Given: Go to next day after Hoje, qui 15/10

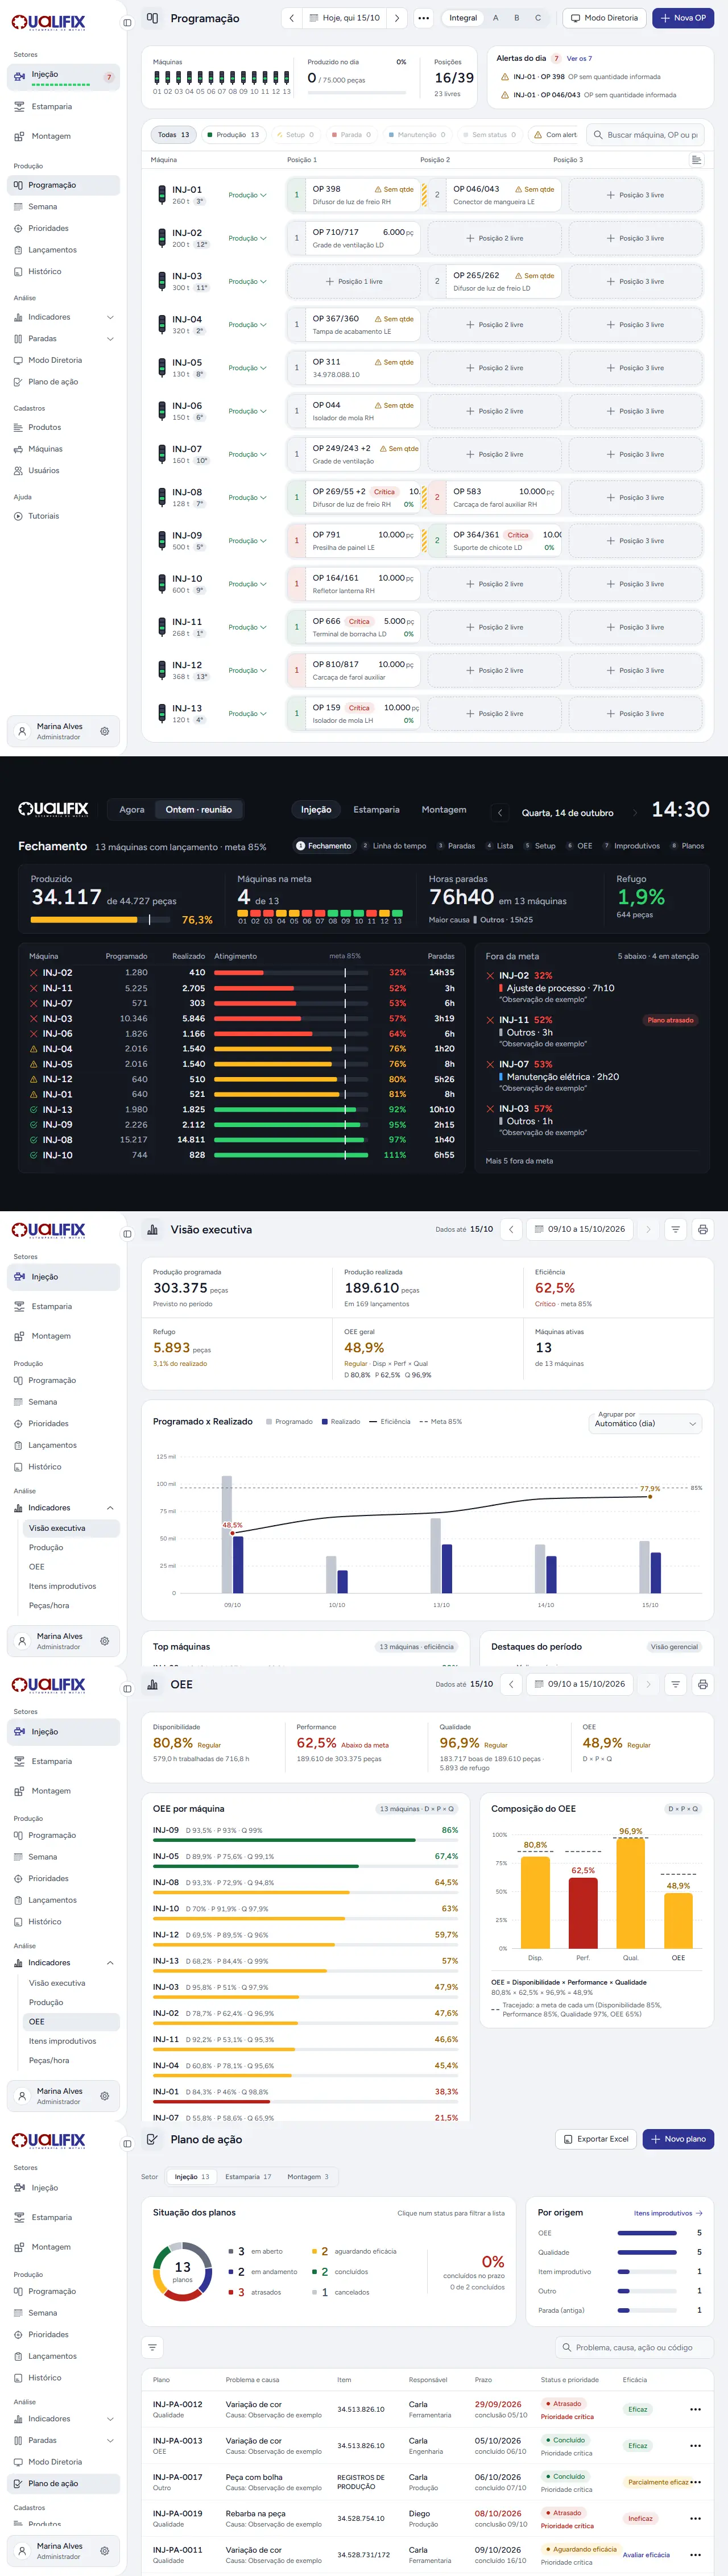Looking at the screenshot, I should pos(397,18).
